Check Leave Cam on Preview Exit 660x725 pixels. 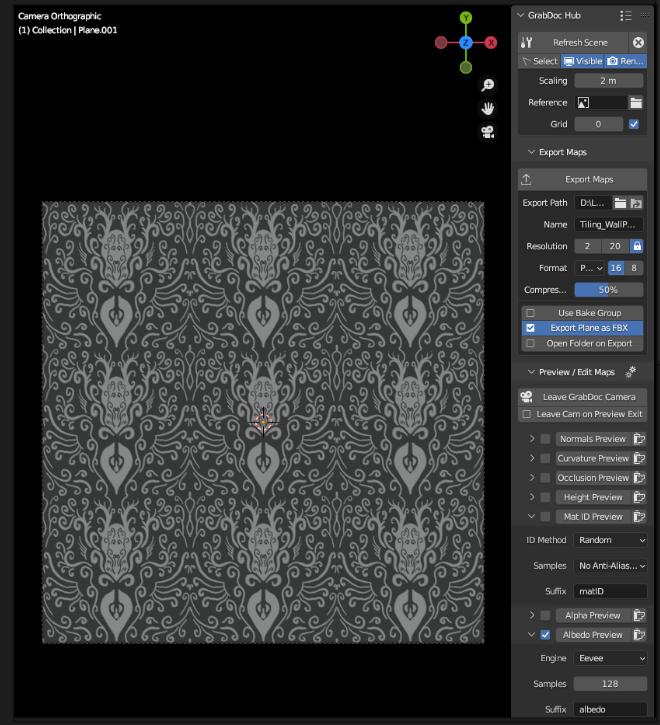tap(527, 414)
